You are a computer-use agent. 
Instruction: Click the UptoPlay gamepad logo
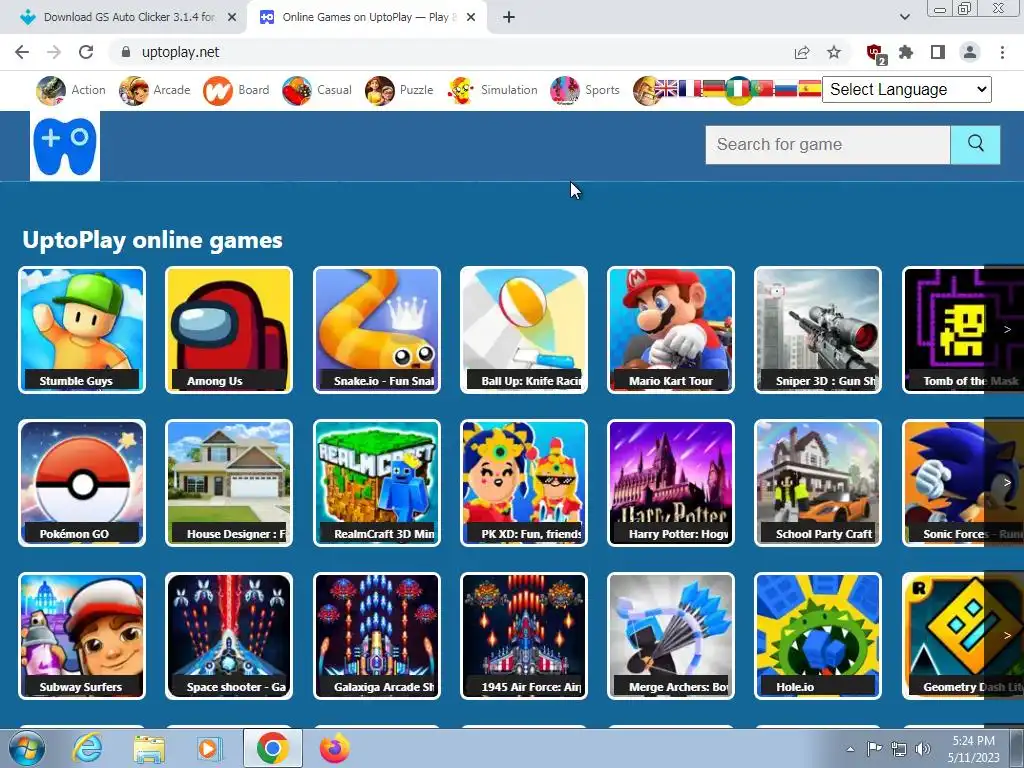coord(65,145)
